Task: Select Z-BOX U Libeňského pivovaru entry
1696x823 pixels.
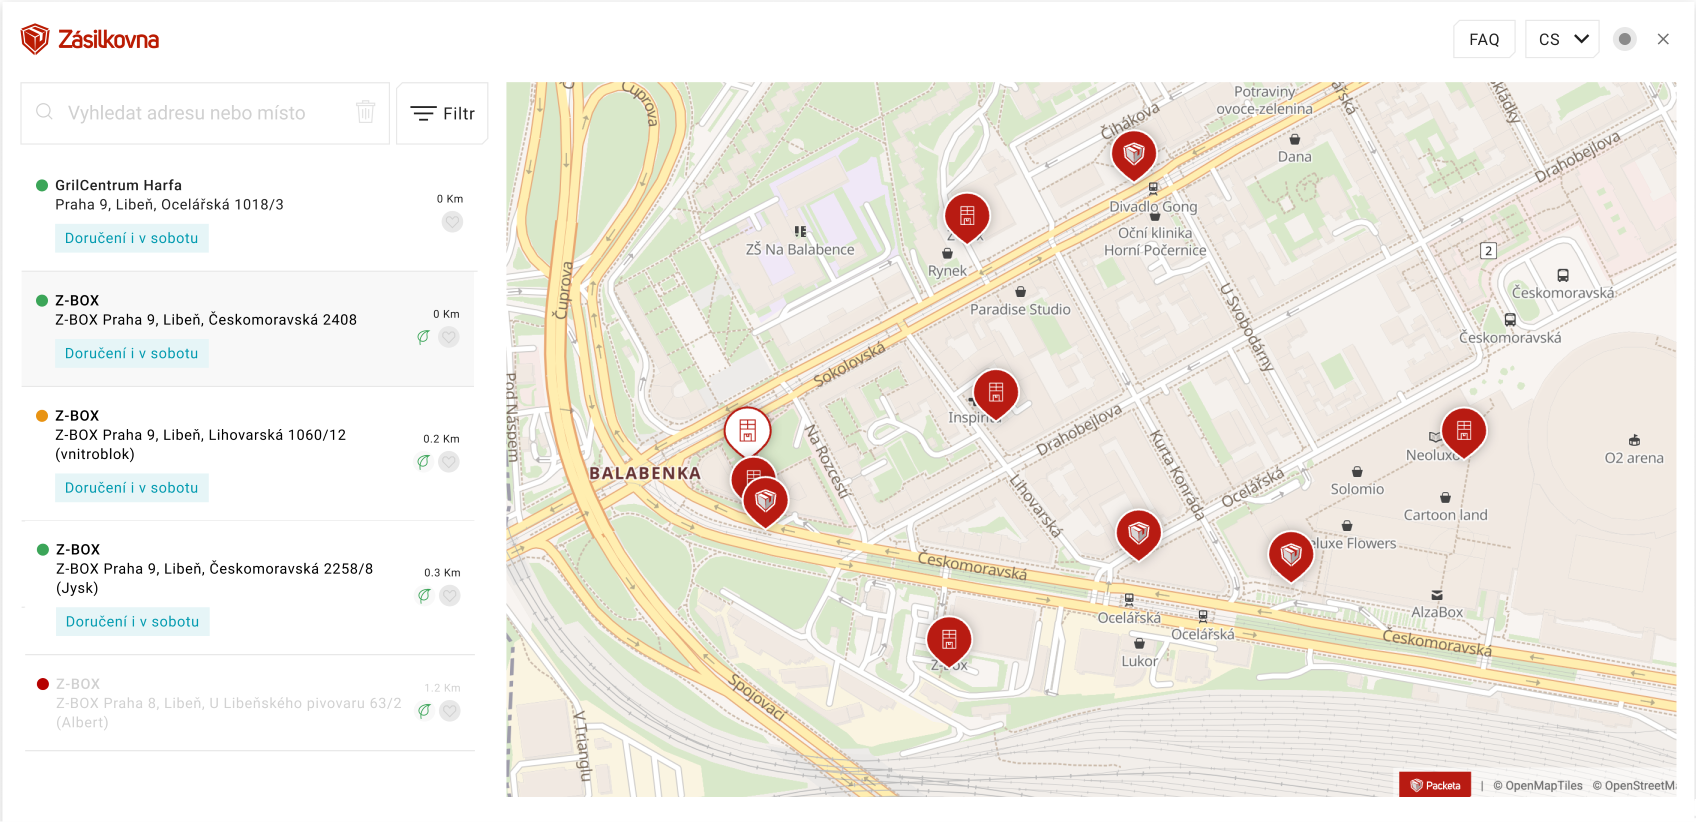Action: point(248,703)
